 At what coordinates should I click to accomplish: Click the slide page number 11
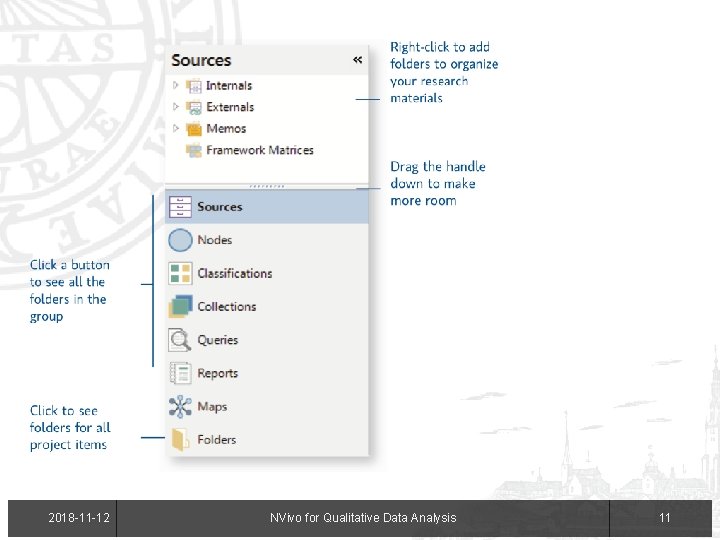click(x=665, y=518)
